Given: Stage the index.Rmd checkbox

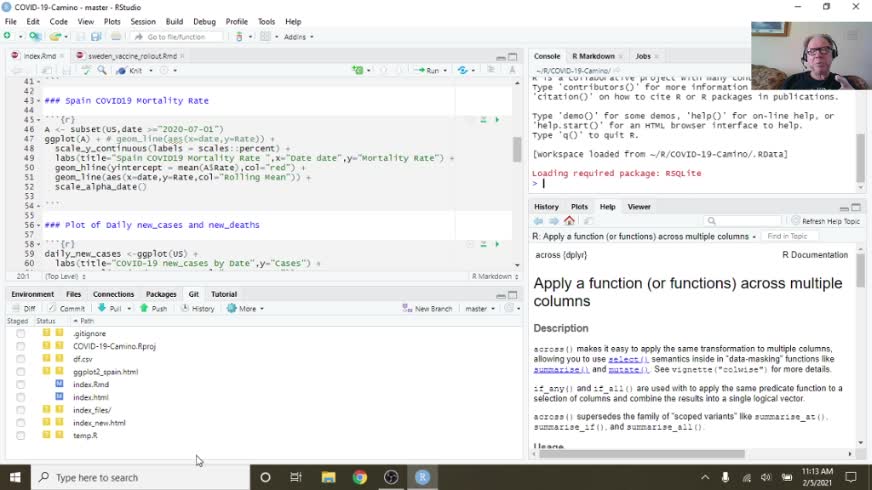Looking at the screenshot, I should pos(21,385).
